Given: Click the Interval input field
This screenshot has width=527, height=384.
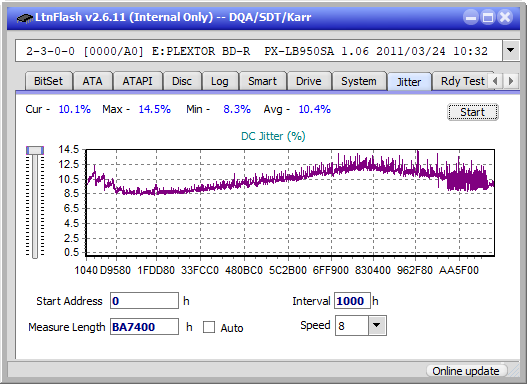Looking at the screenshot, I should click(352, 301).
